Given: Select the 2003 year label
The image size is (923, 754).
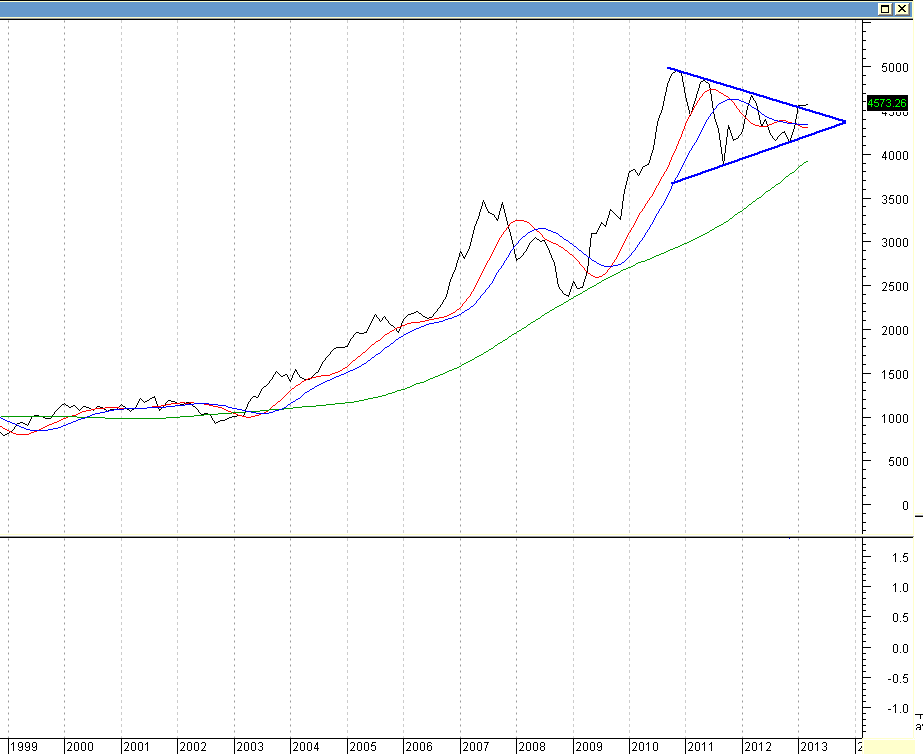Looking at the screenshot, I should (249, 746).
